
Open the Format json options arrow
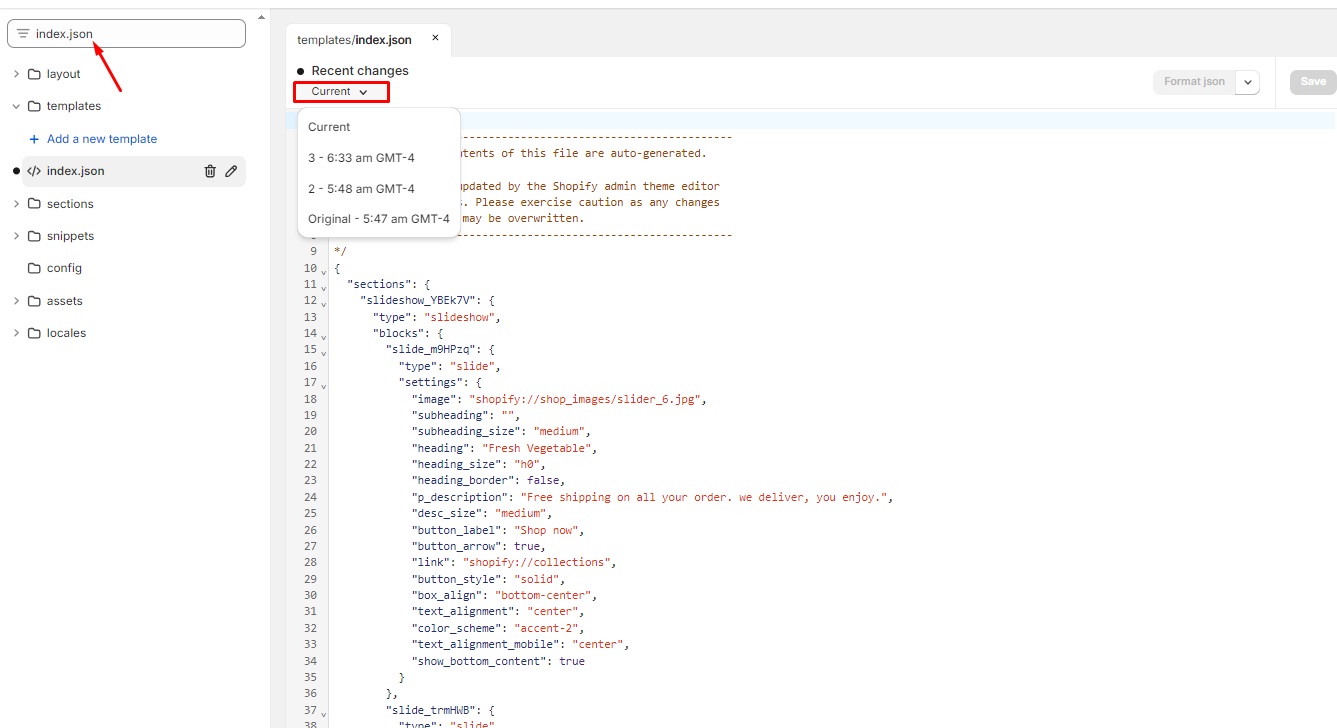point(1248,82)
